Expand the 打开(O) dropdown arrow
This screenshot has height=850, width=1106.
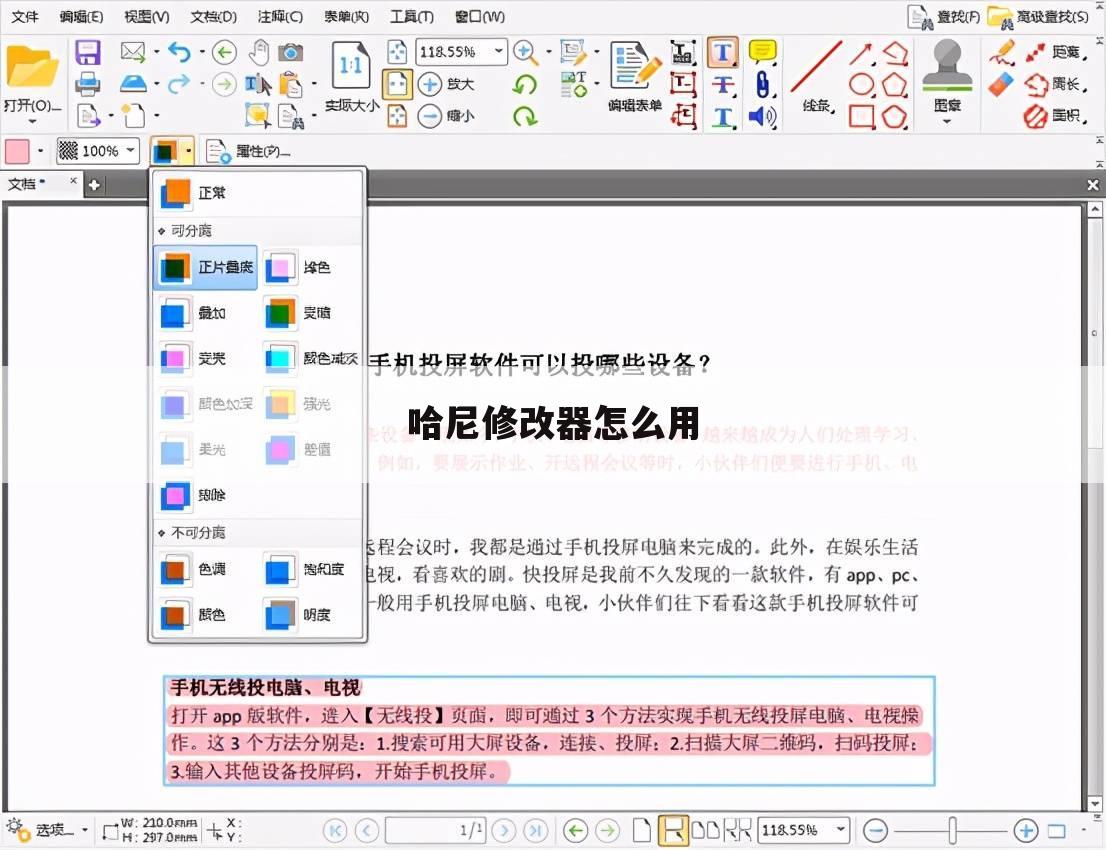pos(32,121)
